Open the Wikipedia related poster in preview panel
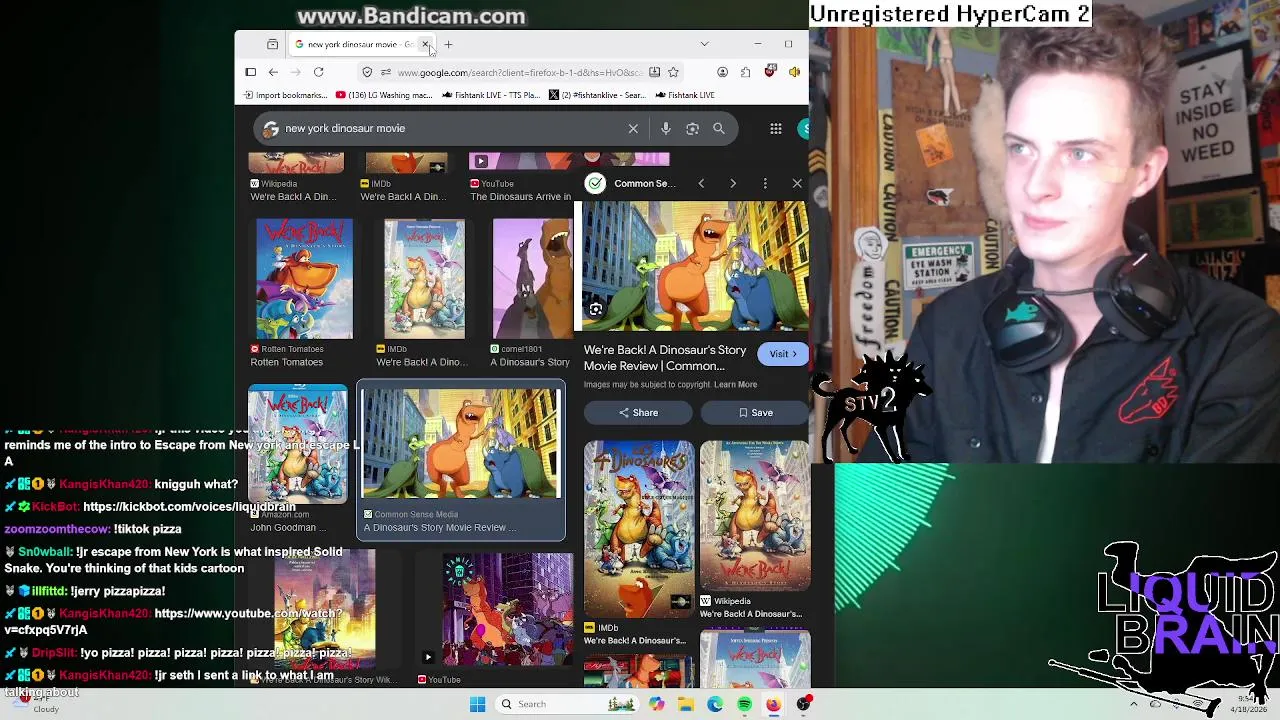 (755, 516)
